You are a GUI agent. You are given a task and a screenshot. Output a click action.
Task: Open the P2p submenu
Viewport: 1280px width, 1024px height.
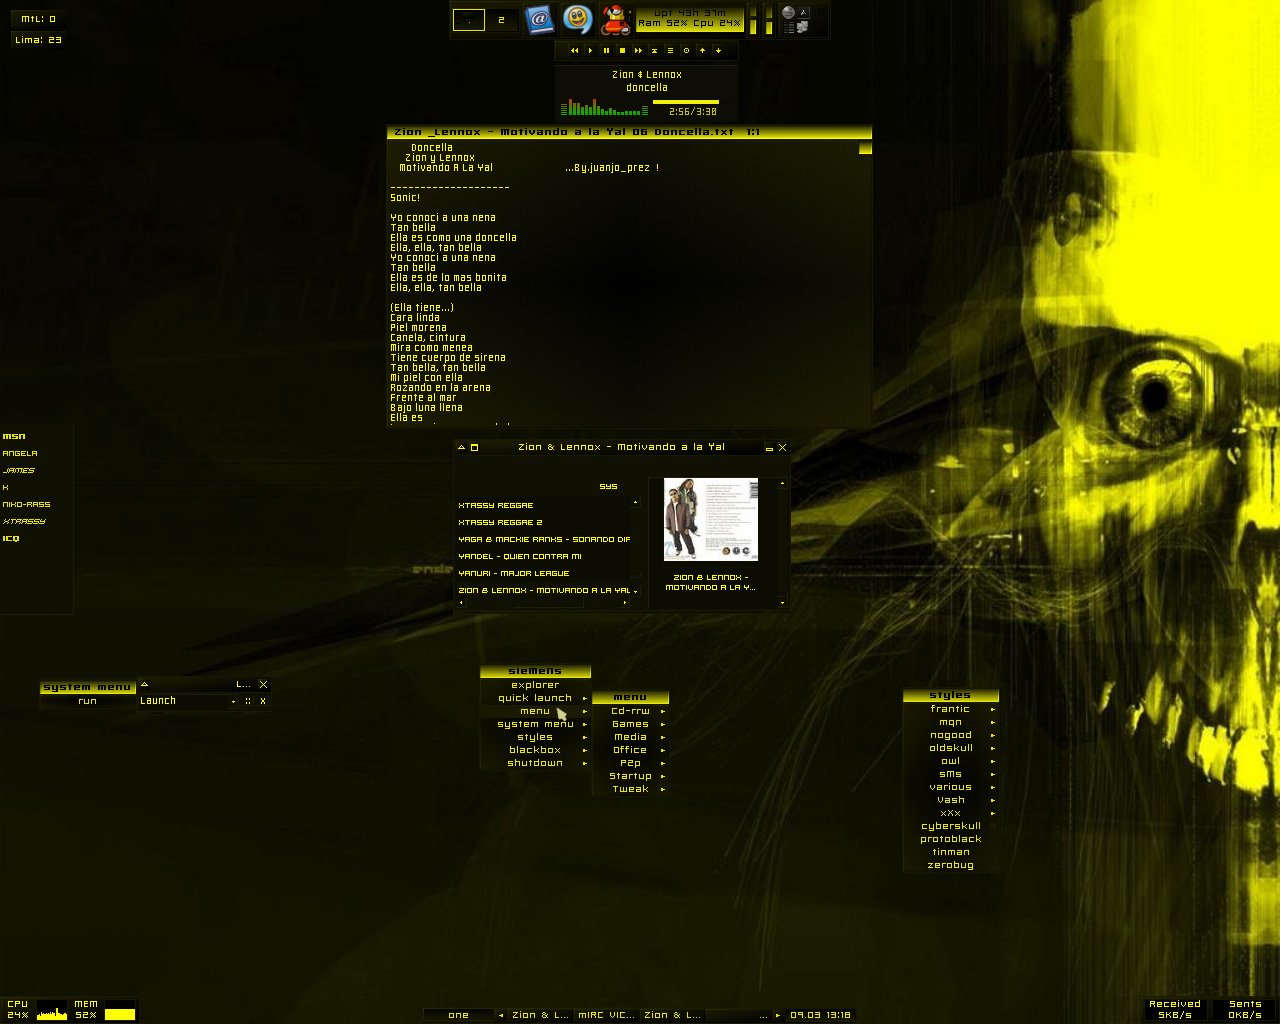pos(630,763)
